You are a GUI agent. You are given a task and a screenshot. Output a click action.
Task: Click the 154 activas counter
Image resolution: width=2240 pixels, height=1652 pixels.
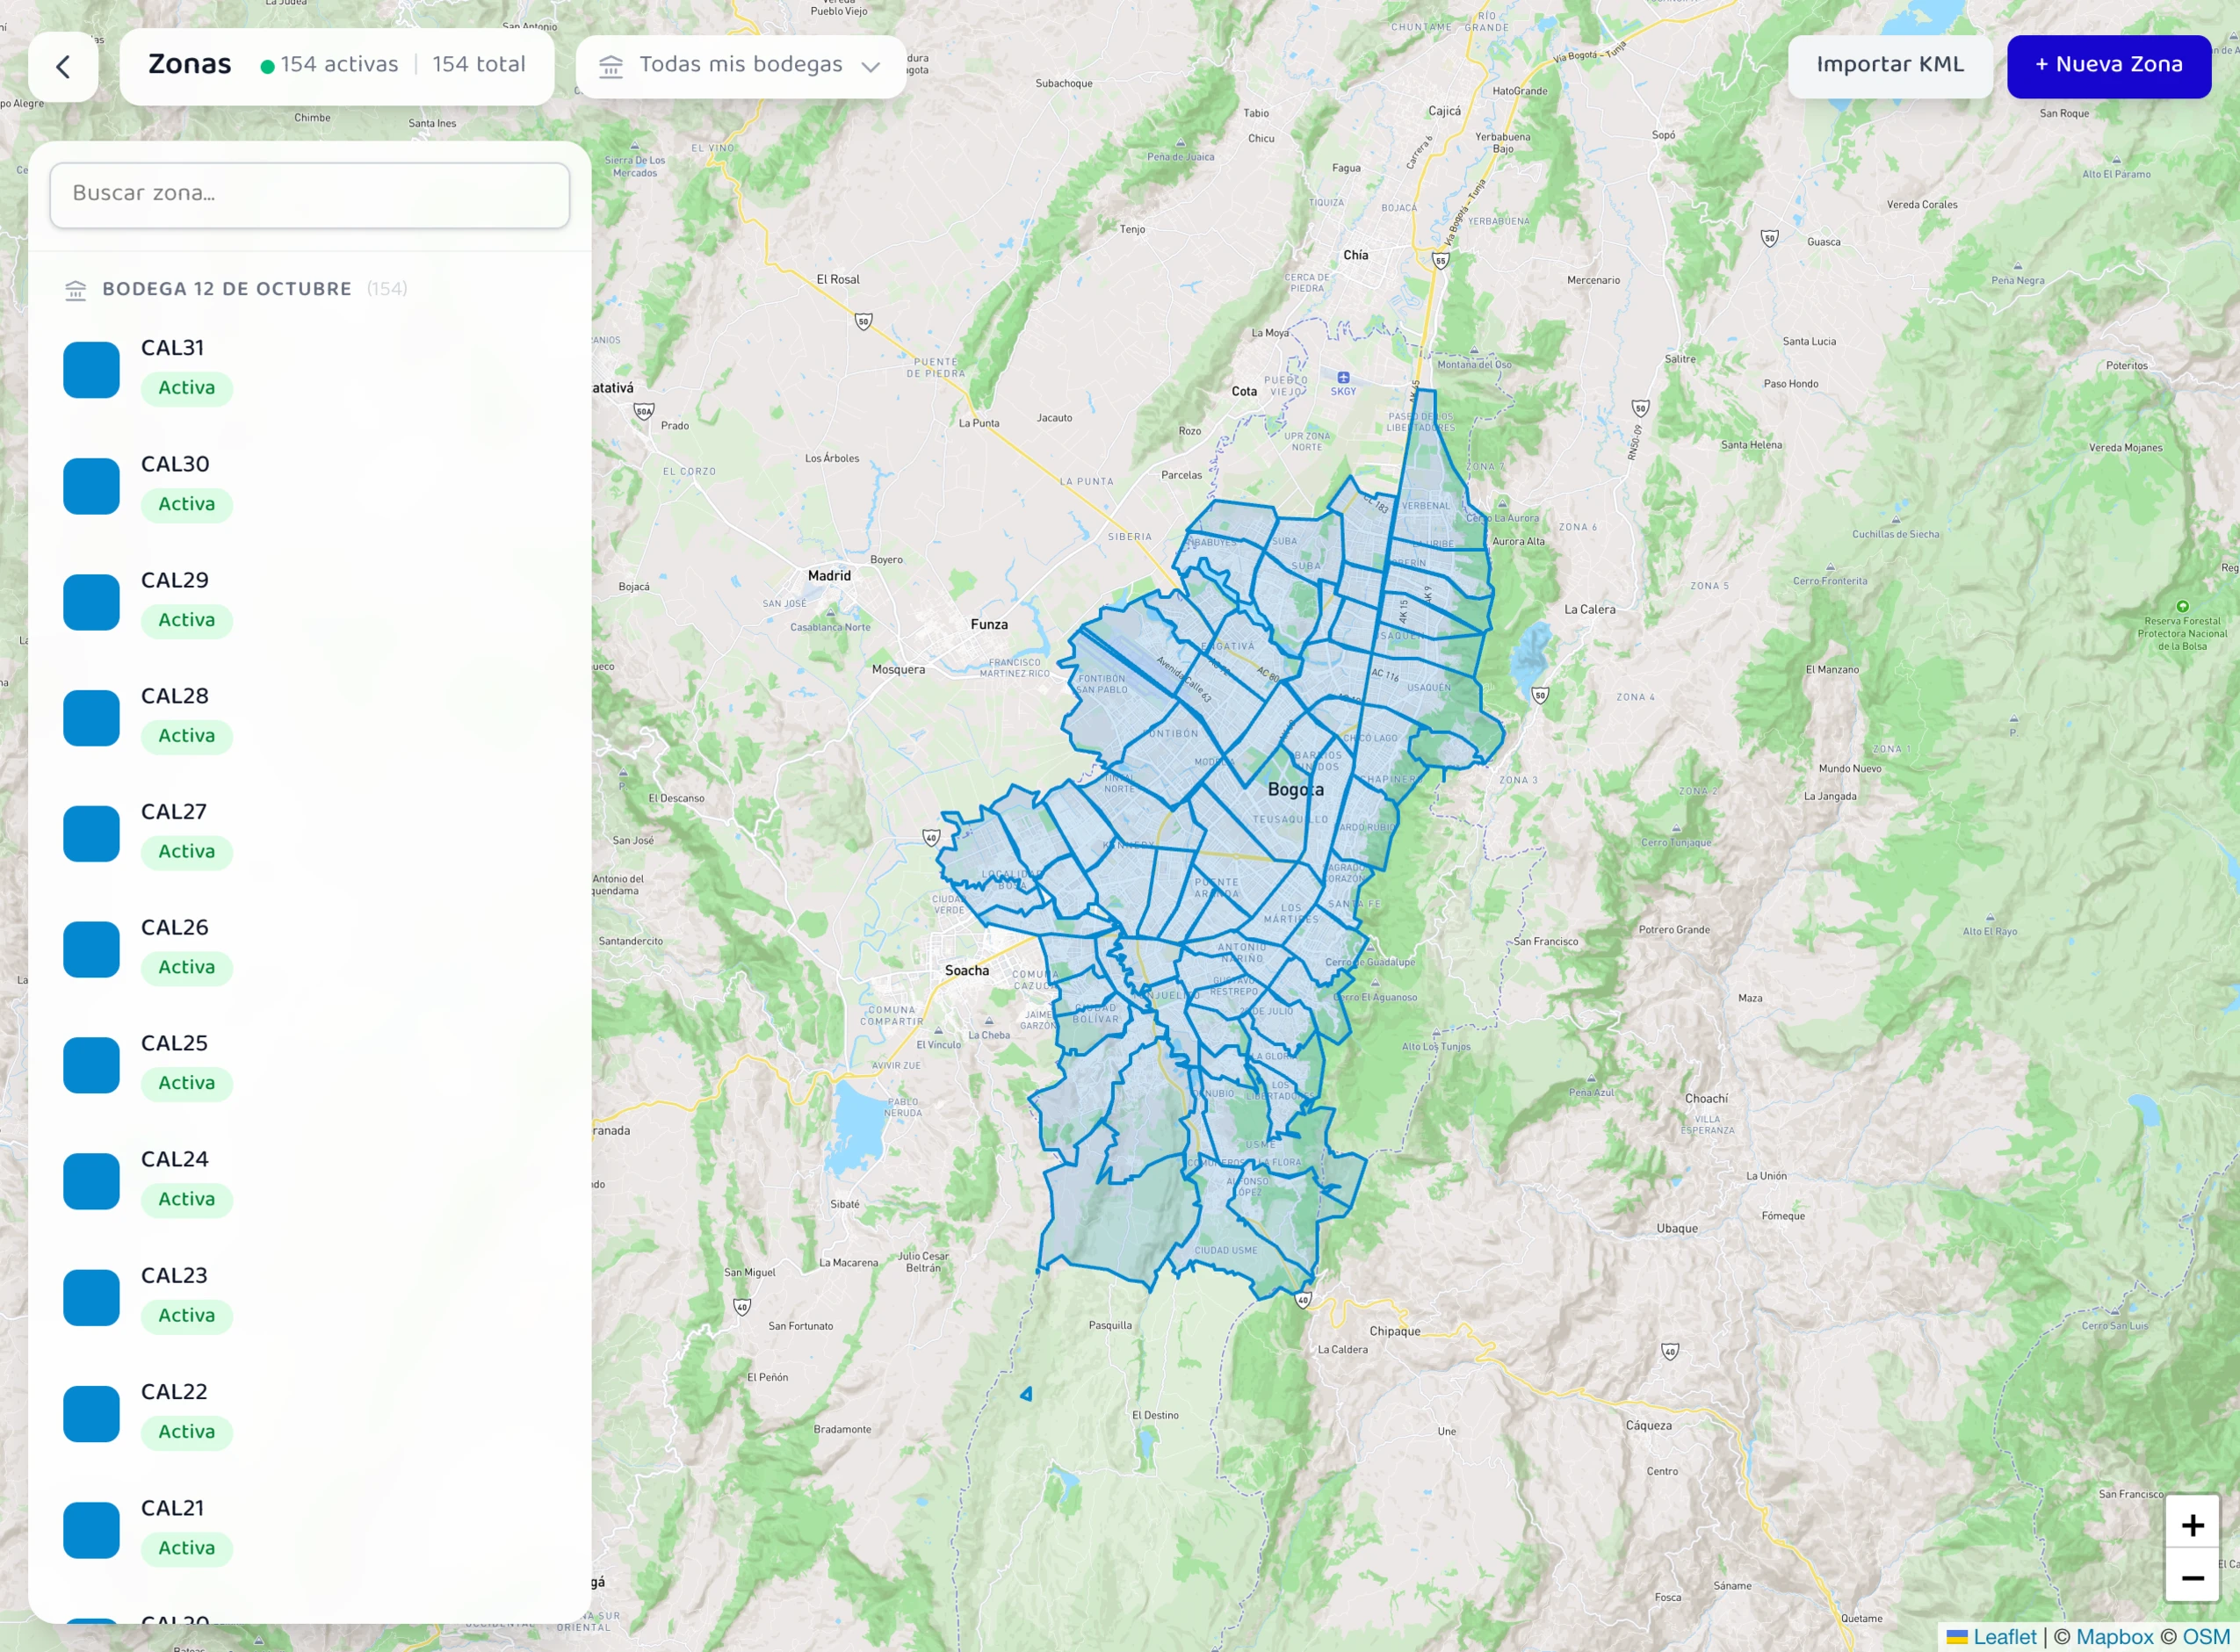point(329,65)
